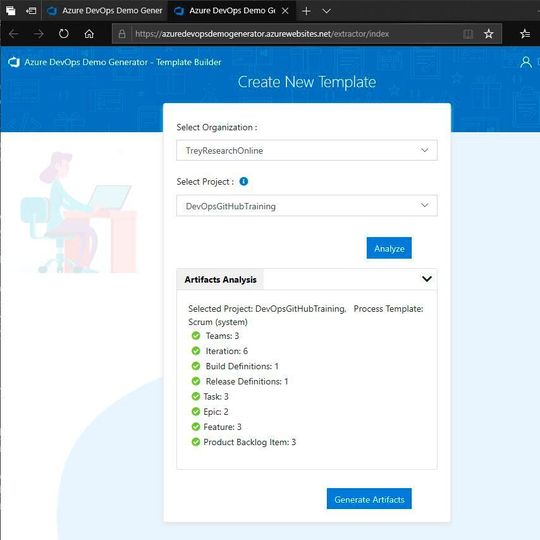Click the 'Scrum (system)' text
540x540 pixels.
click(x=218, y=322)
